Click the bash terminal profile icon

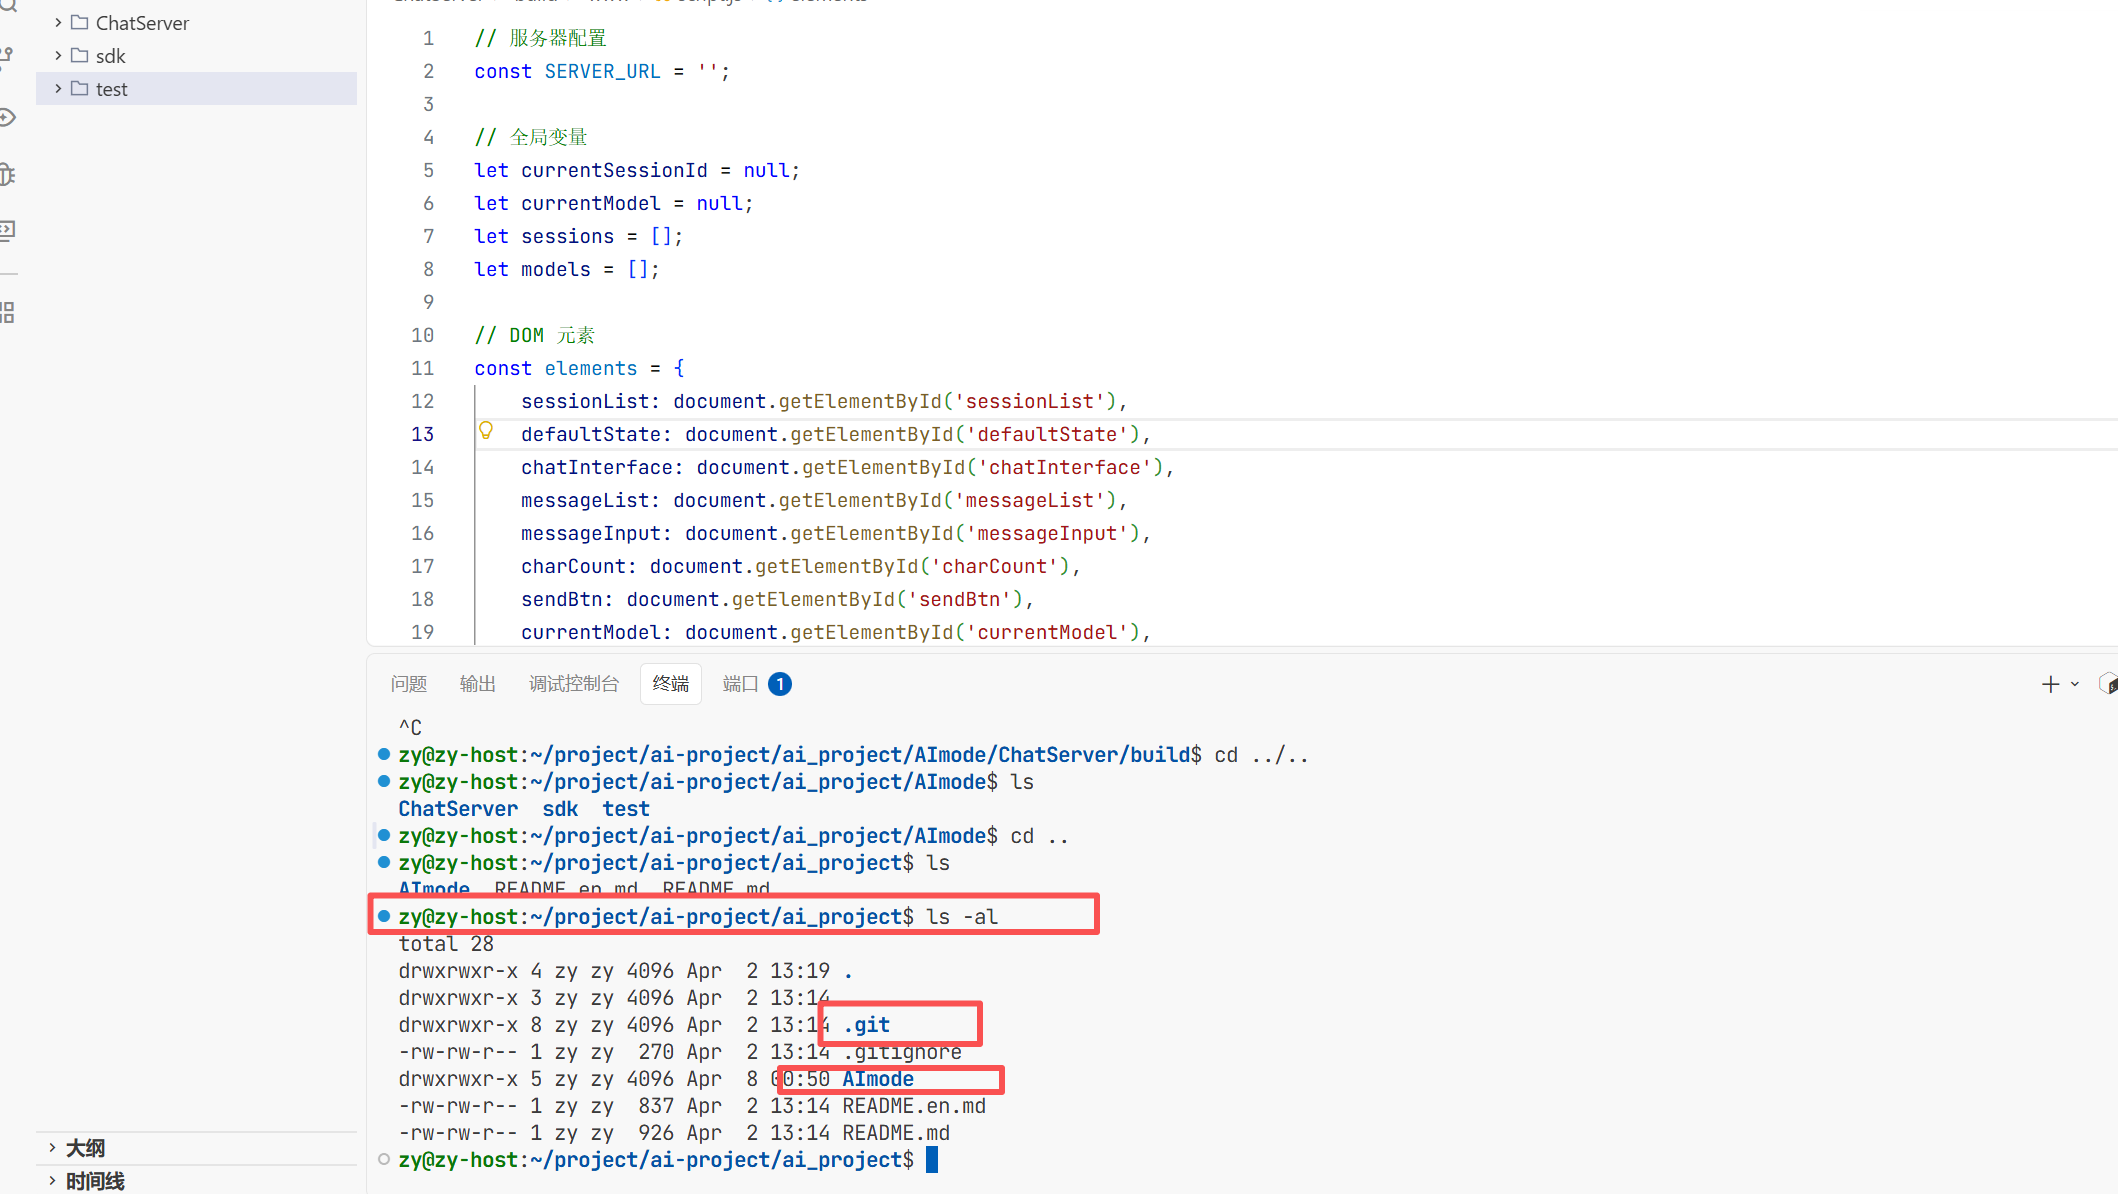(x=2108, y=684)
